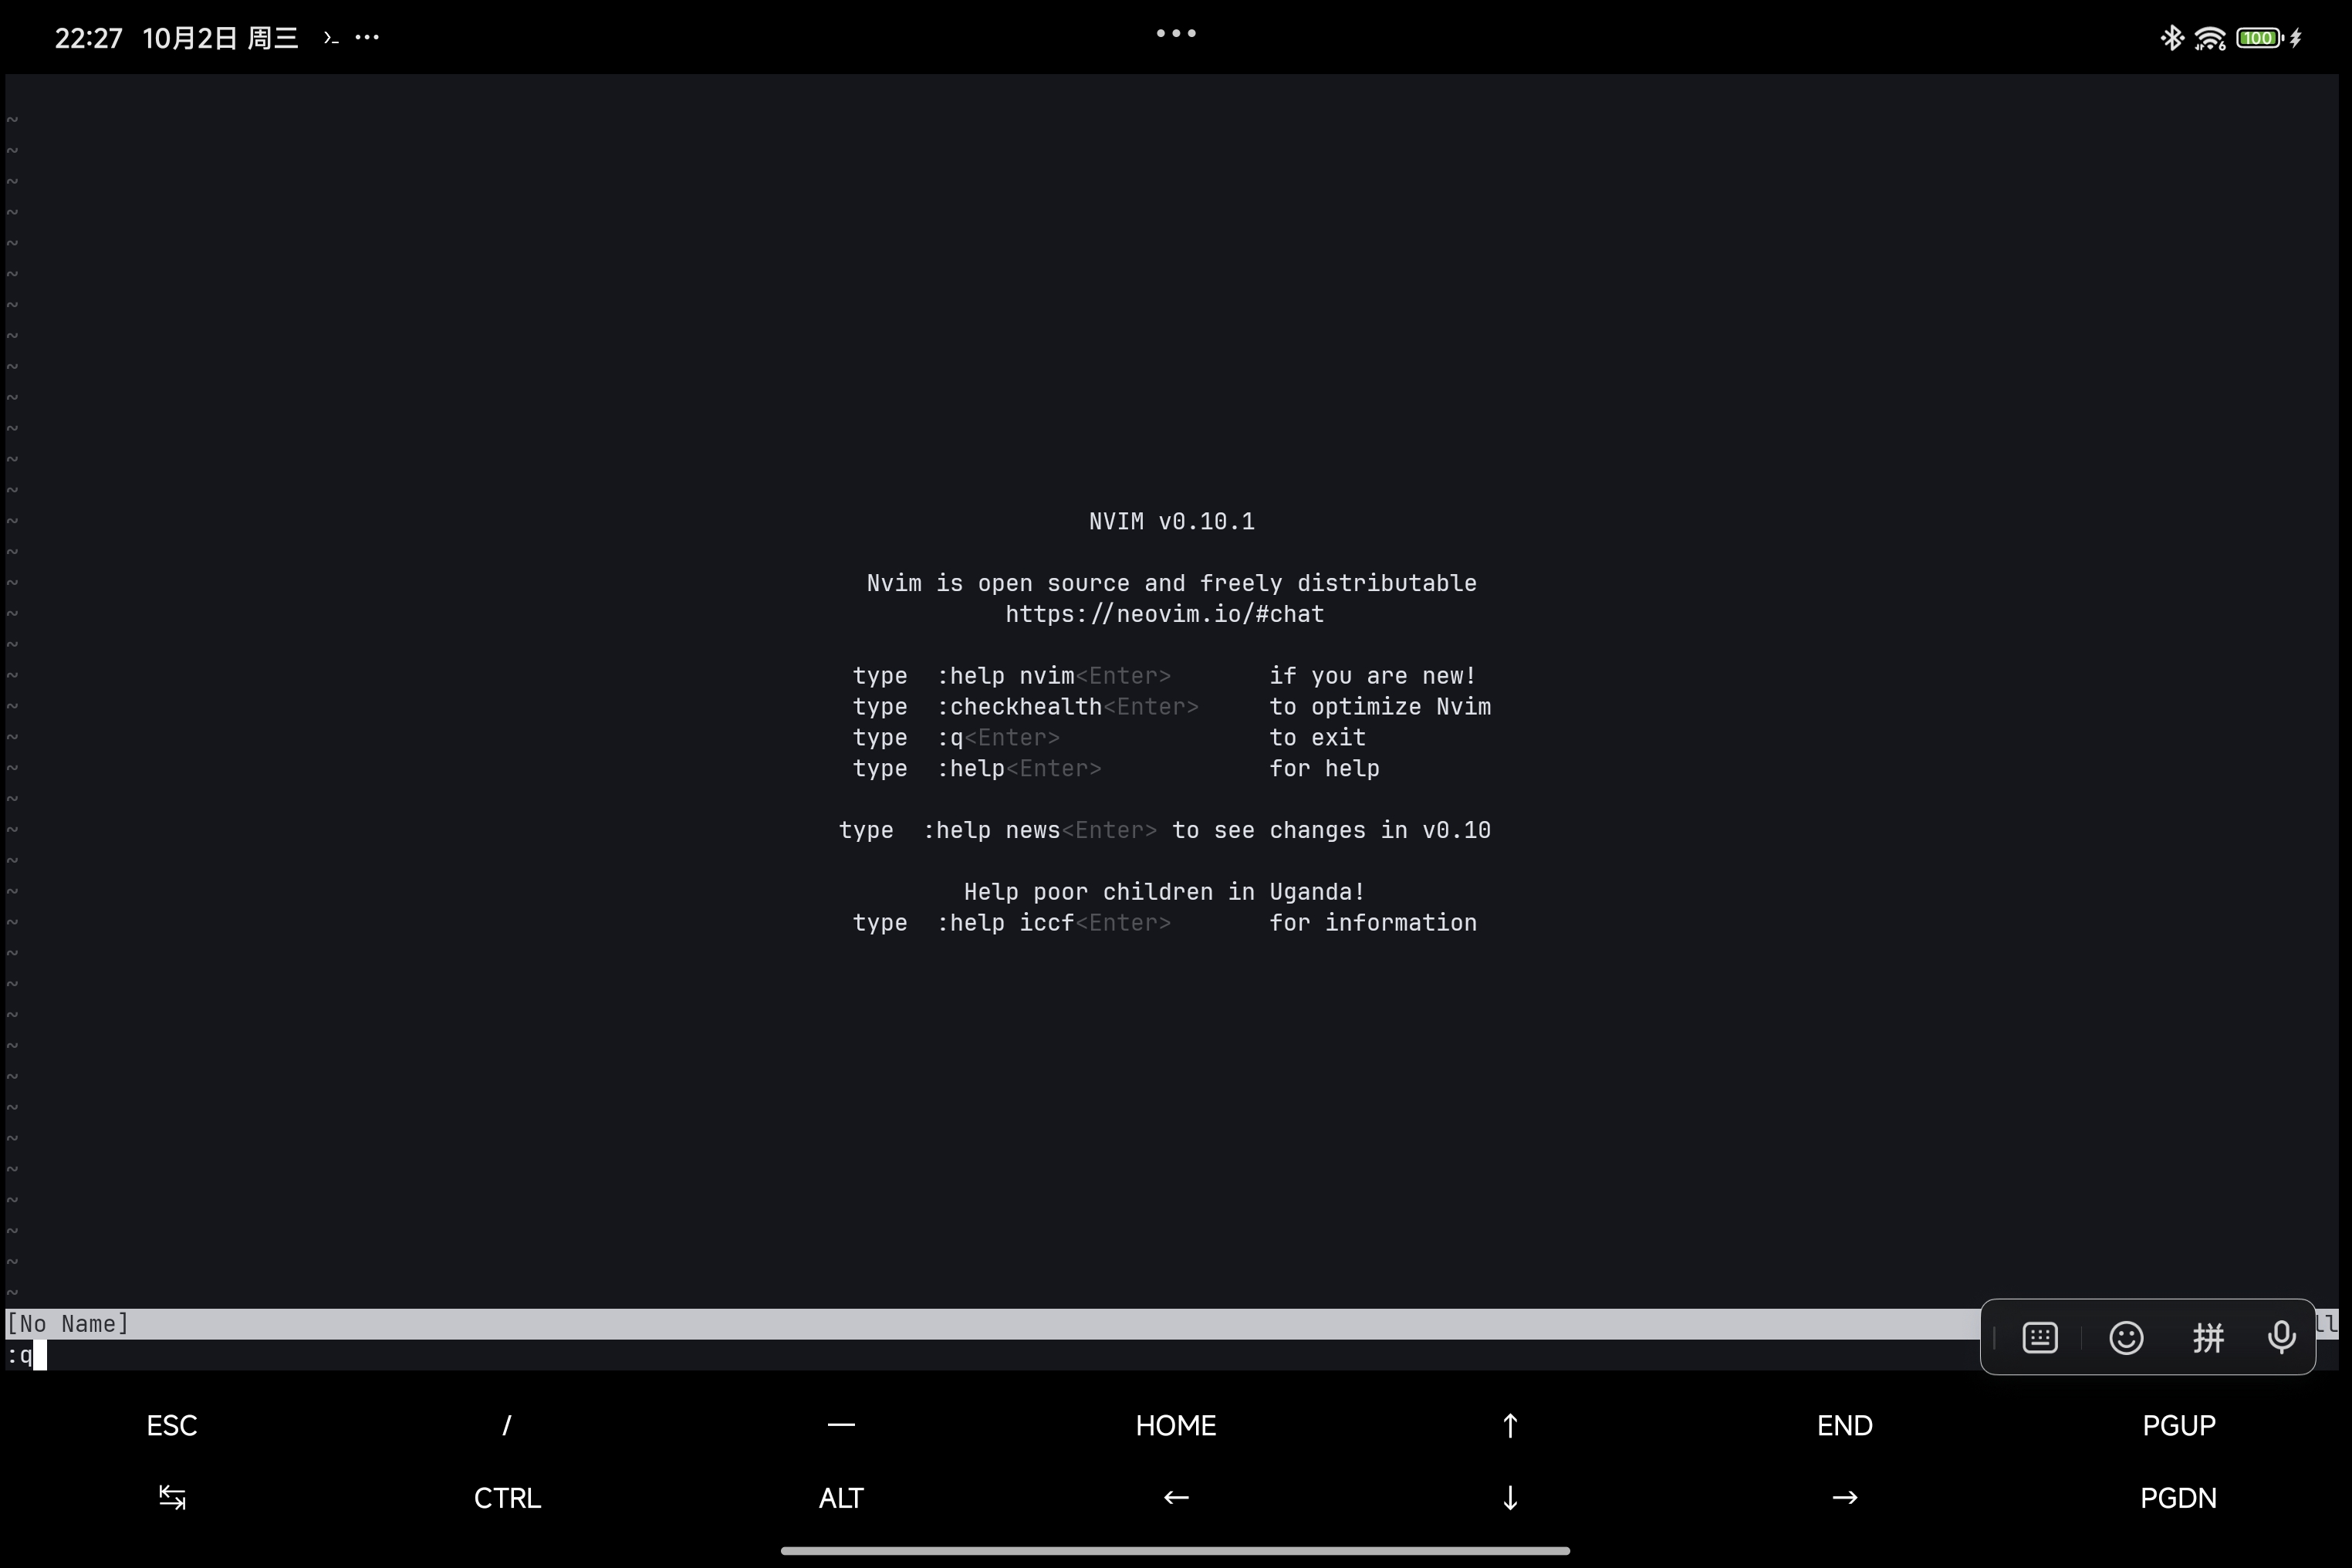
Task: Click the ':help nvim' line
Action: coord(1164,676)
